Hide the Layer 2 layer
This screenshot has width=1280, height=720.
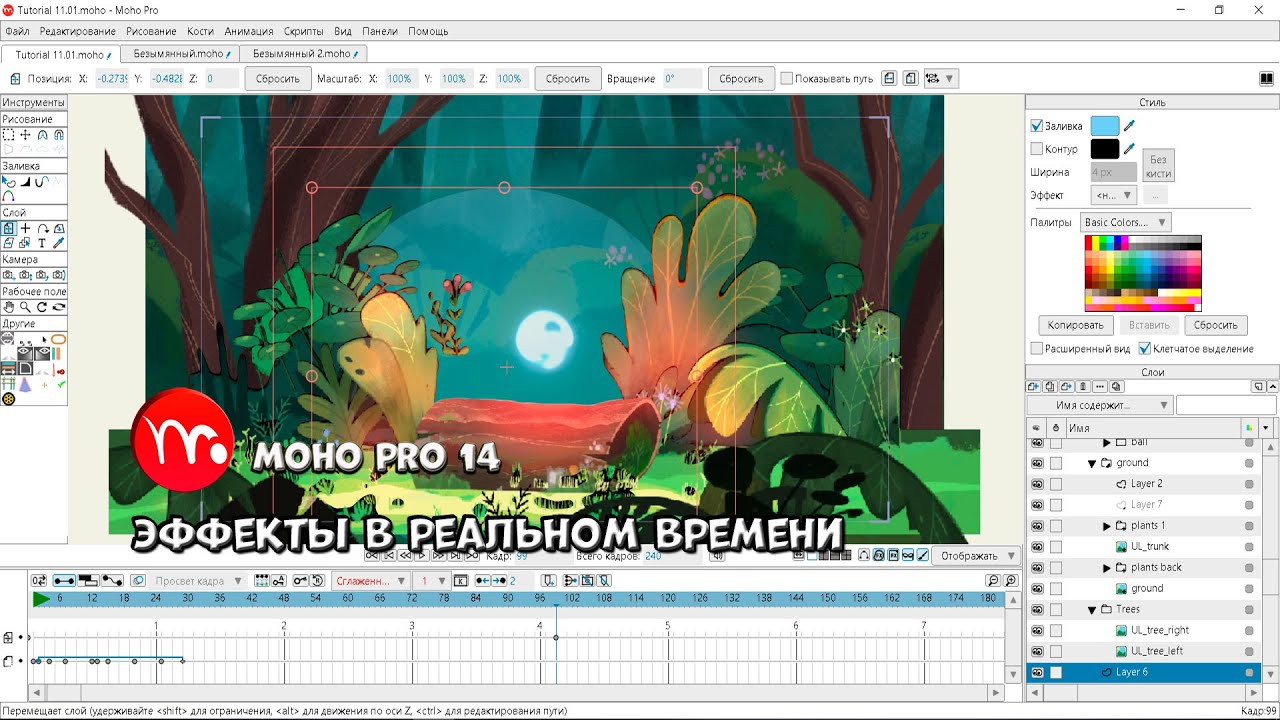pos(1037,484)
